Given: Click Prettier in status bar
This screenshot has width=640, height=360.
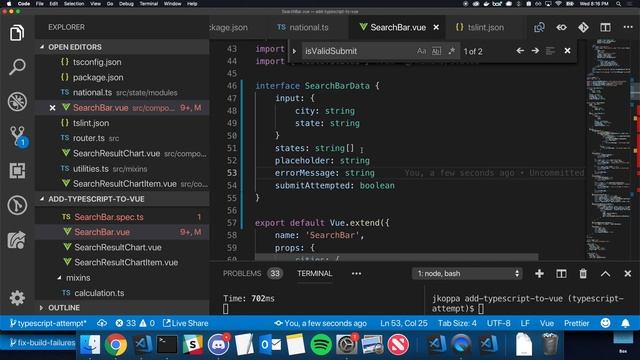Looking at the screenshot, I should coord(576,323).
